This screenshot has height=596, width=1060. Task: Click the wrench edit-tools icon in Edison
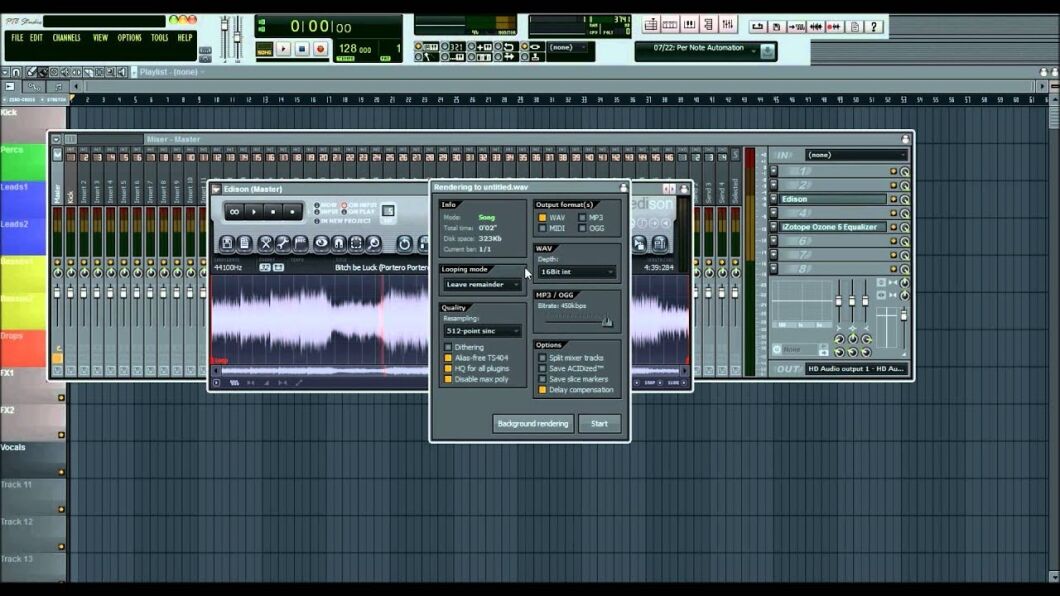283,244
